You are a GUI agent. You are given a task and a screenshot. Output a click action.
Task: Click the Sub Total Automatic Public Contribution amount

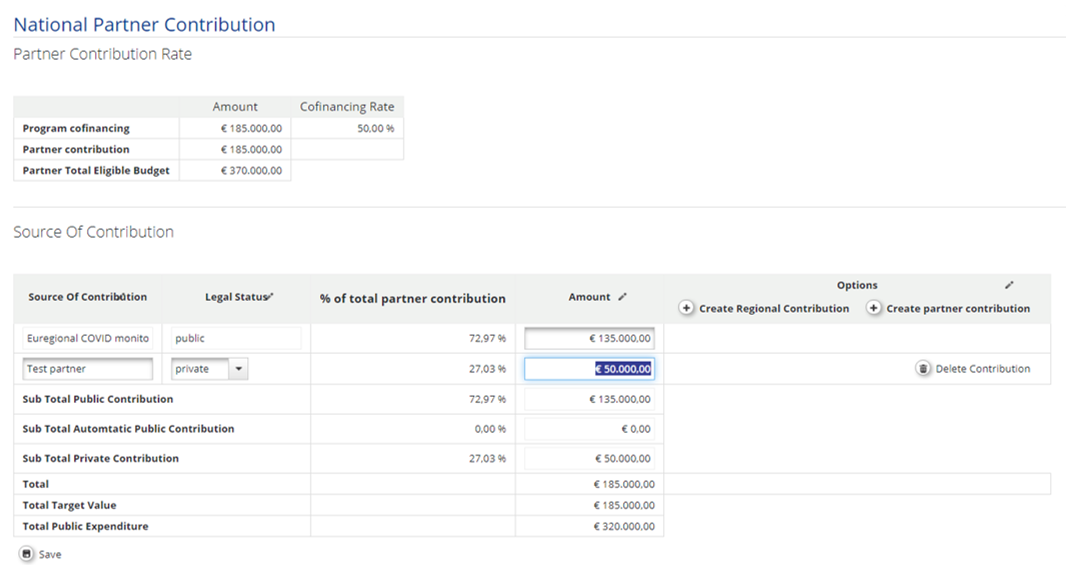(590, 429)
